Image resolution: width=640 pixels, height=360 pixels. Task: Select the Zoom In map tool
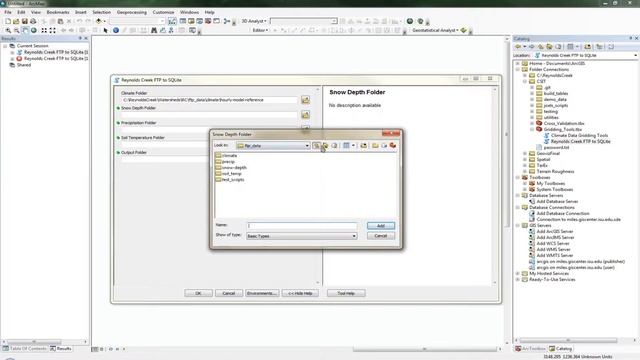pyautogui.click(x=8, y=31)
